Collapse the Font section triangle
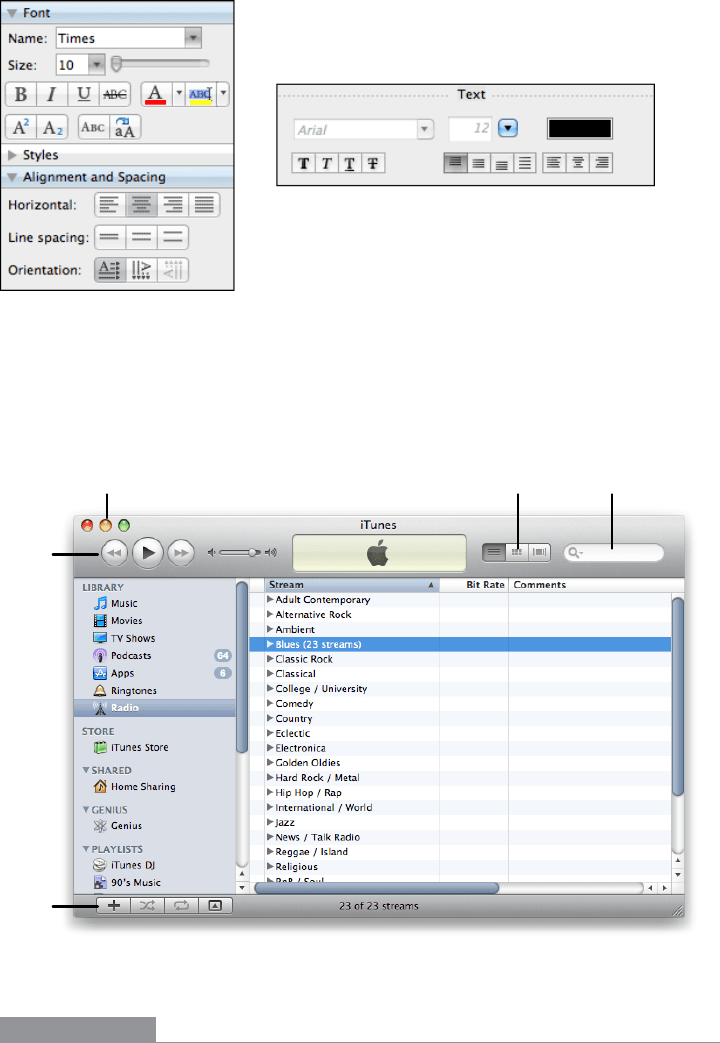720x1043 pixels. pos(11,13)
